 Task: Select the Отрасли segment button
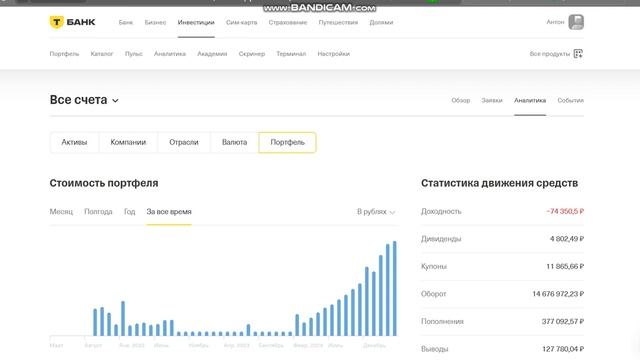pos(184,142)
